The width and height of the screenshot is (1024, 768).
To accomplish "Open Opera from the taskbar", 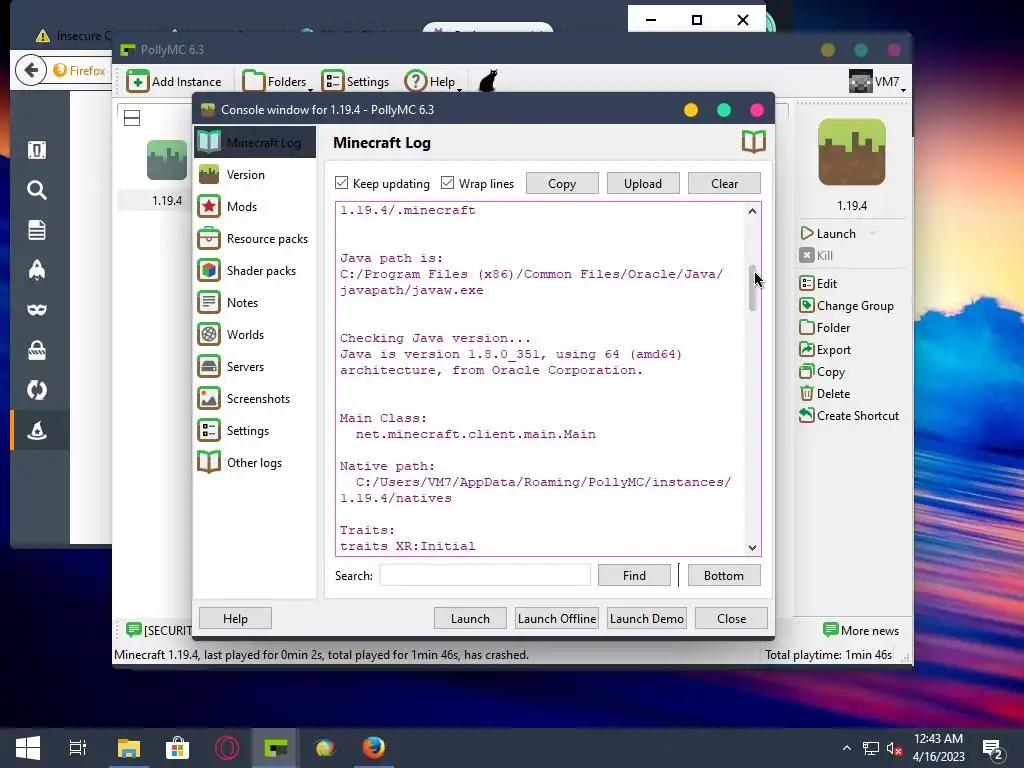I will (x=227, y=748).
